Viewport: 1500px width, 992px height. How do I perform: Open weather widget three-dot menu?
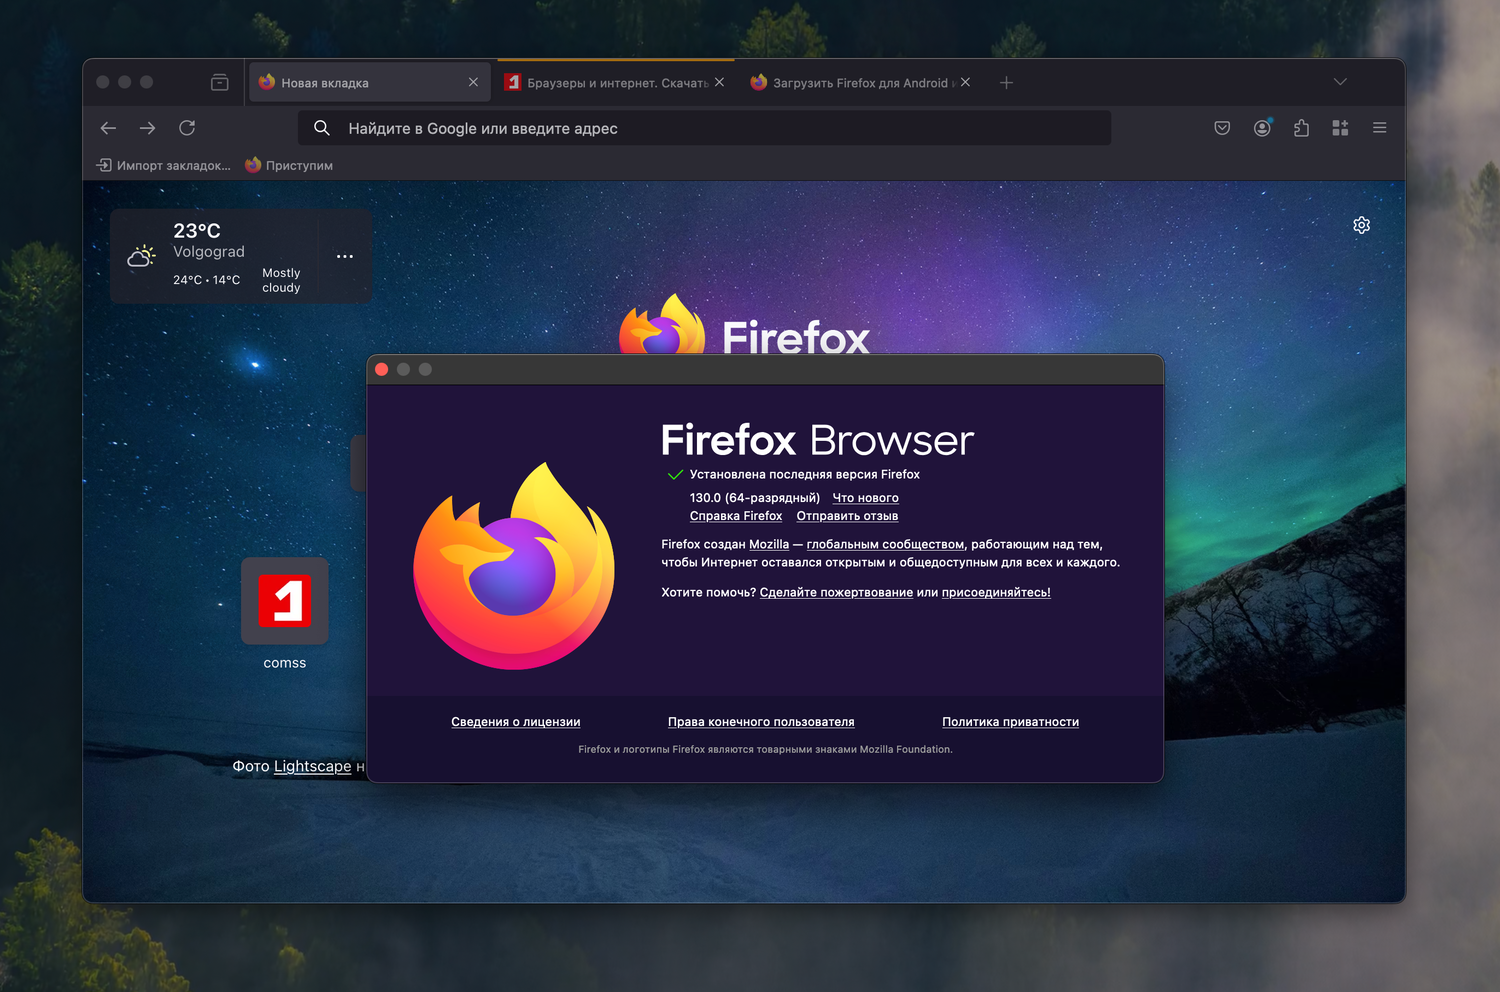tap(345, 257)
